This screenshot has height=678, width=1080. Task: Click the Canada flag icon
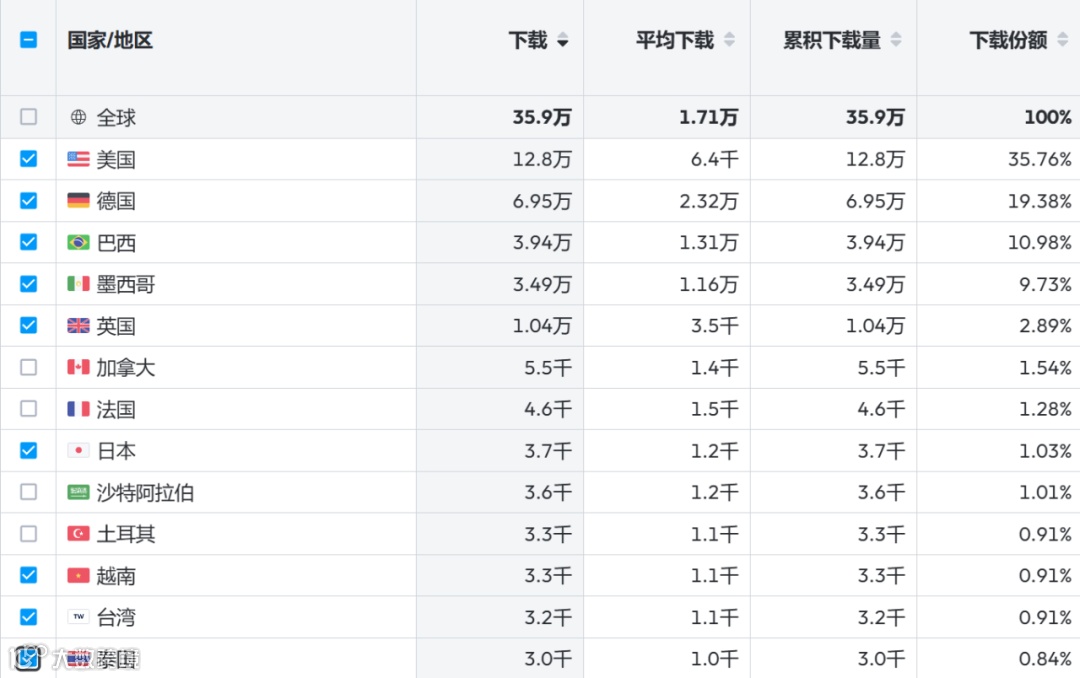(x=78, y=367)
